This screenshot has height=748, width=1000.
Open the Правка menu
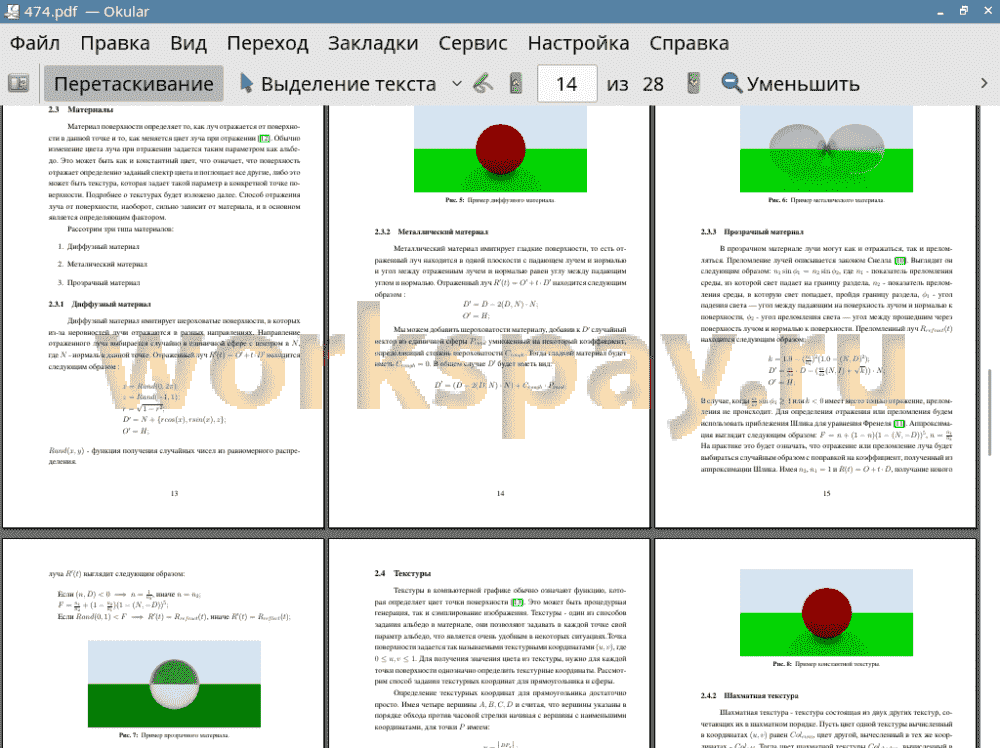point(115,43)
